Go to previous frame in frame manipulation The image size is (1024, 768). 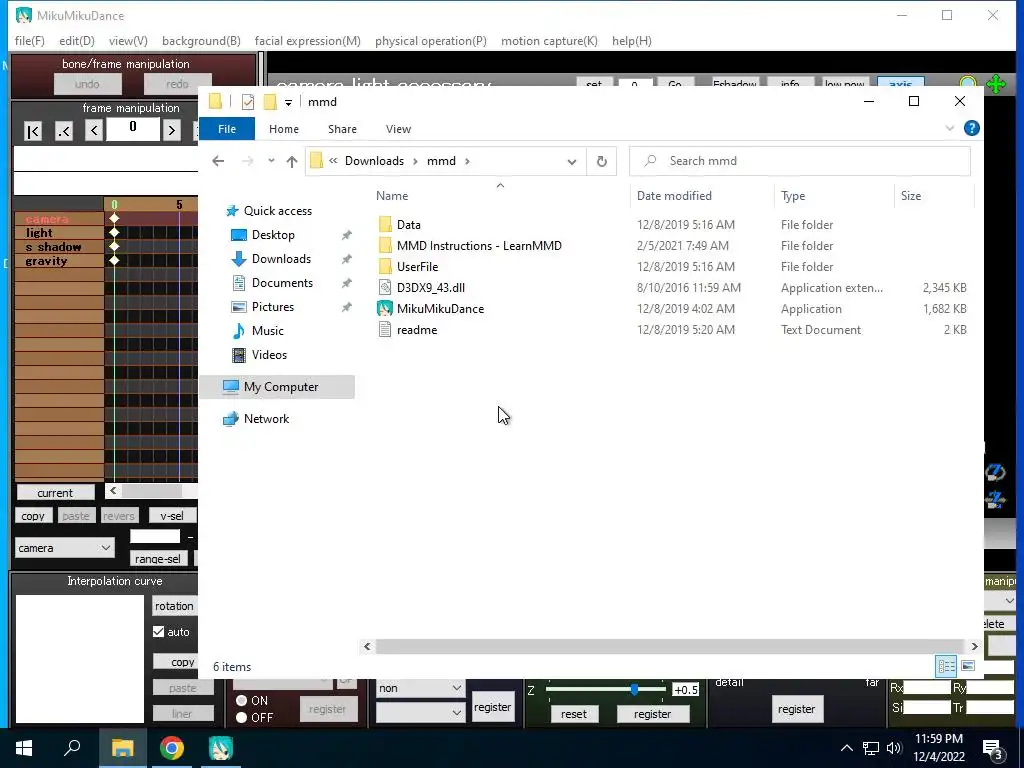pos(93,131)
